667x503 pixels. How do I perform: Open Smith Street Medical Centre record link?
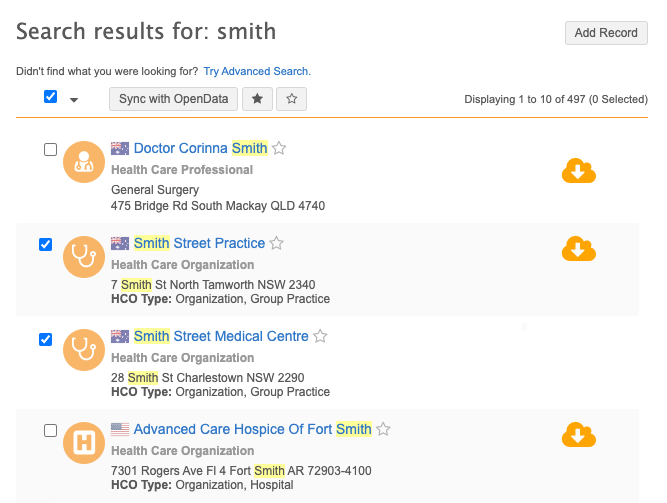(x=221, y=336)
